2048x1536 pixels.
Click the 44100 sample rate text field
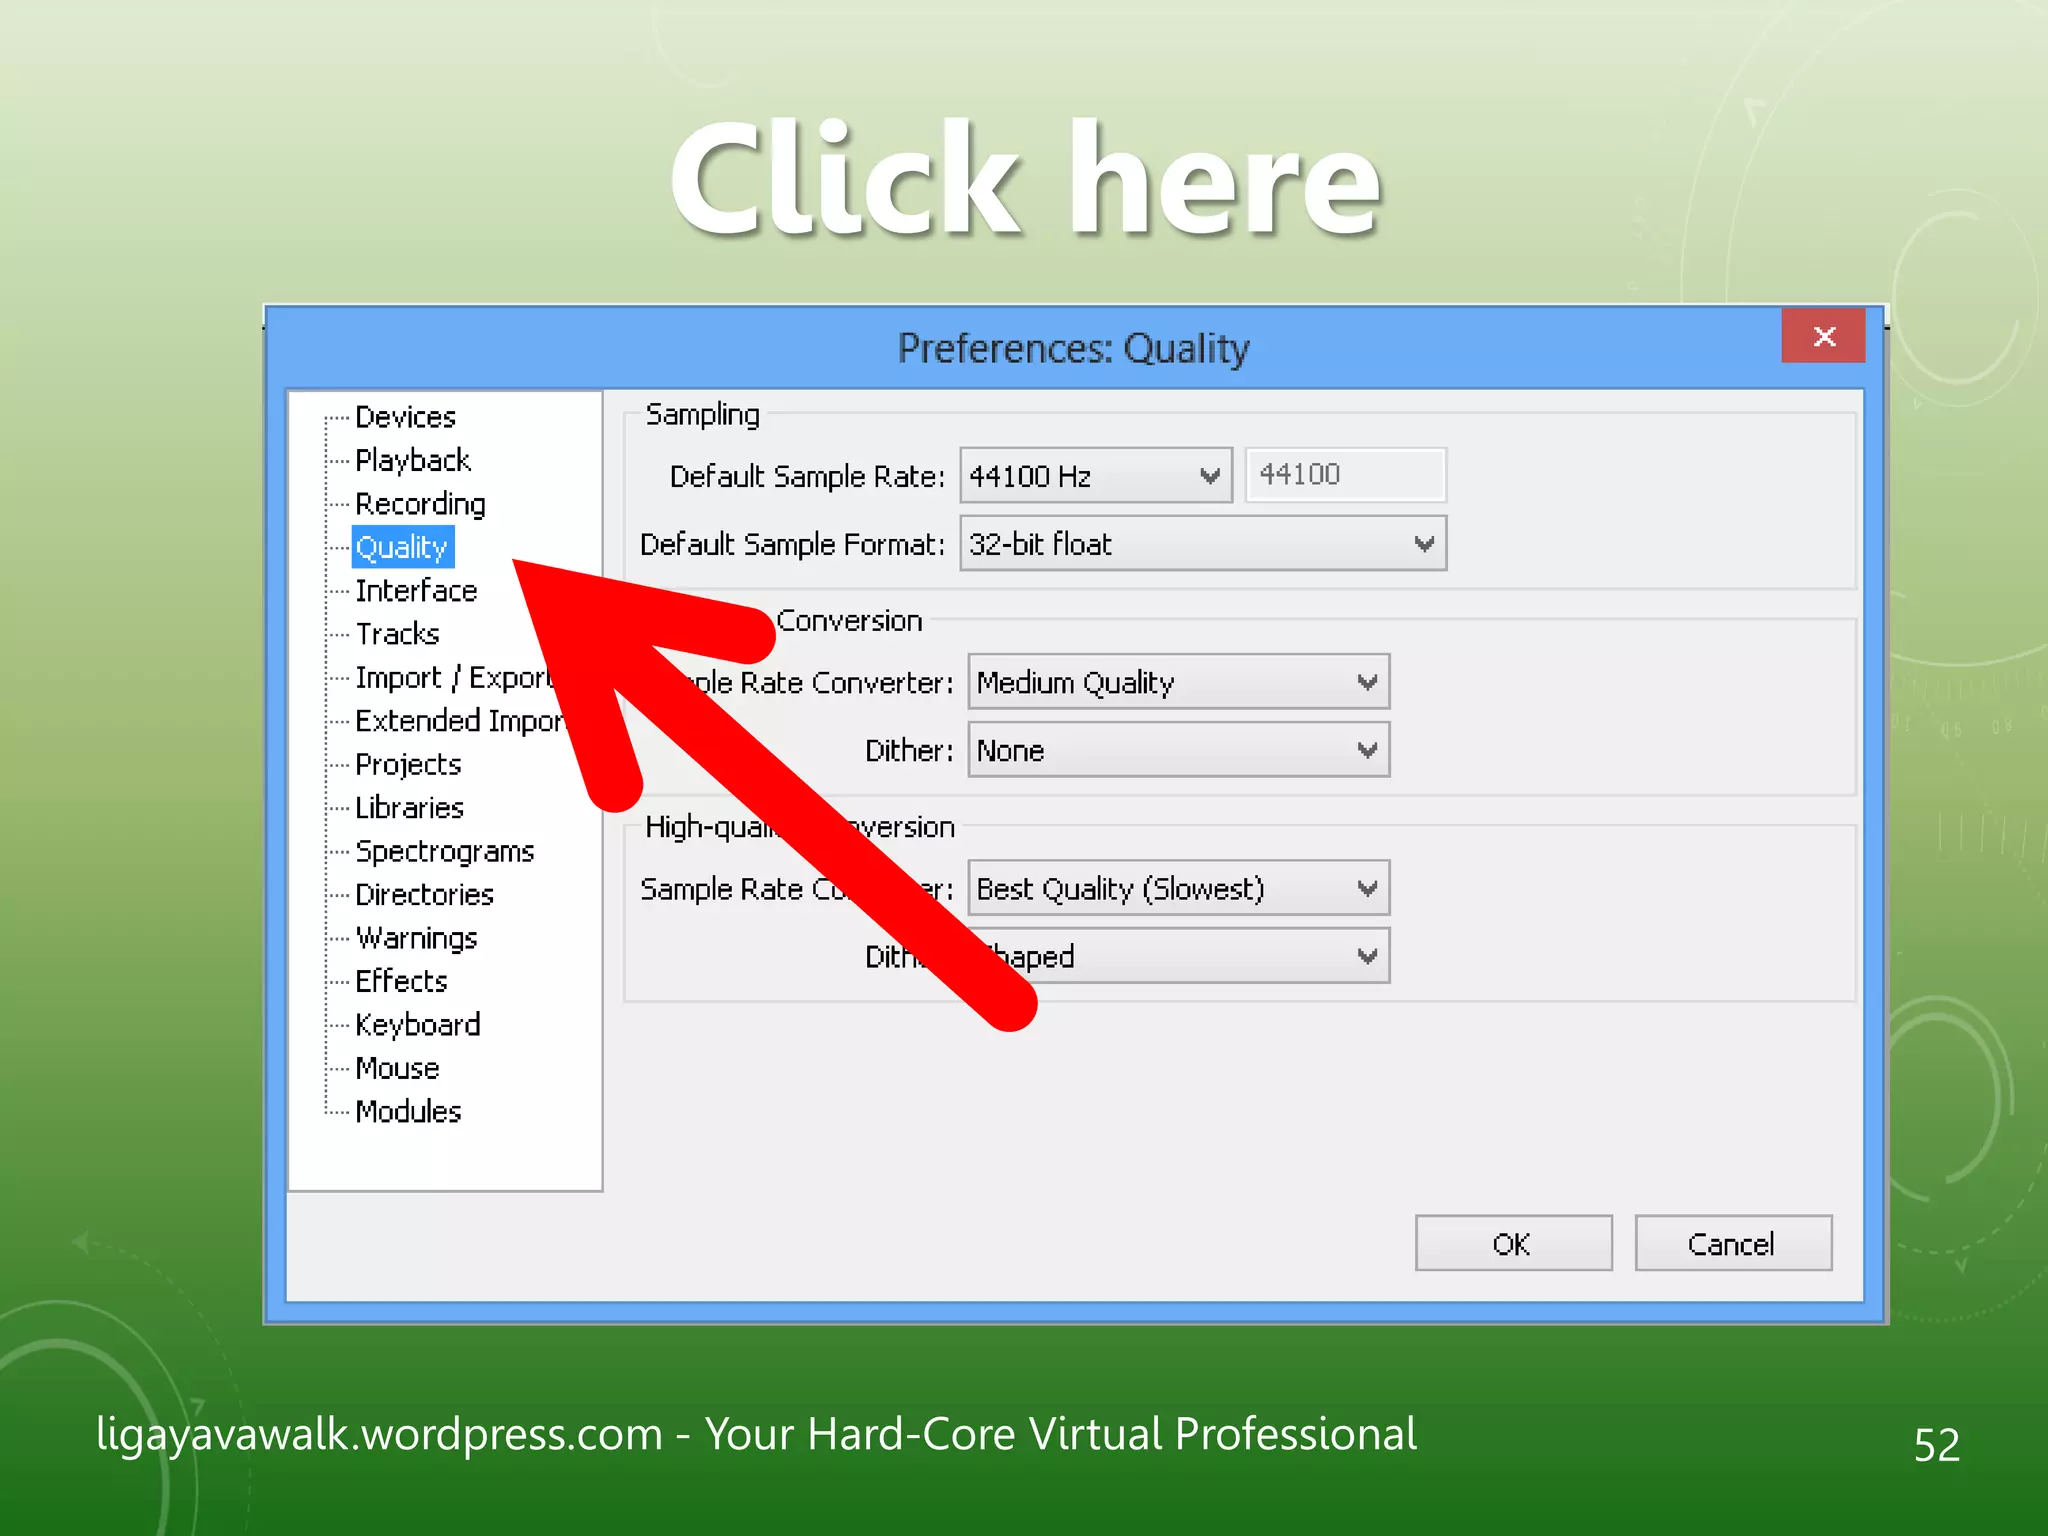1344,475
